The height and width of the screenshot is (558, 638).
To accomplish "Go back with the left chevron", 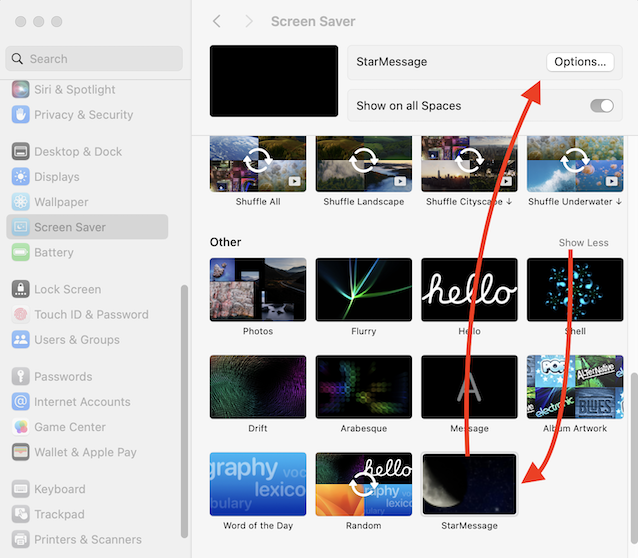I will 217,21.
